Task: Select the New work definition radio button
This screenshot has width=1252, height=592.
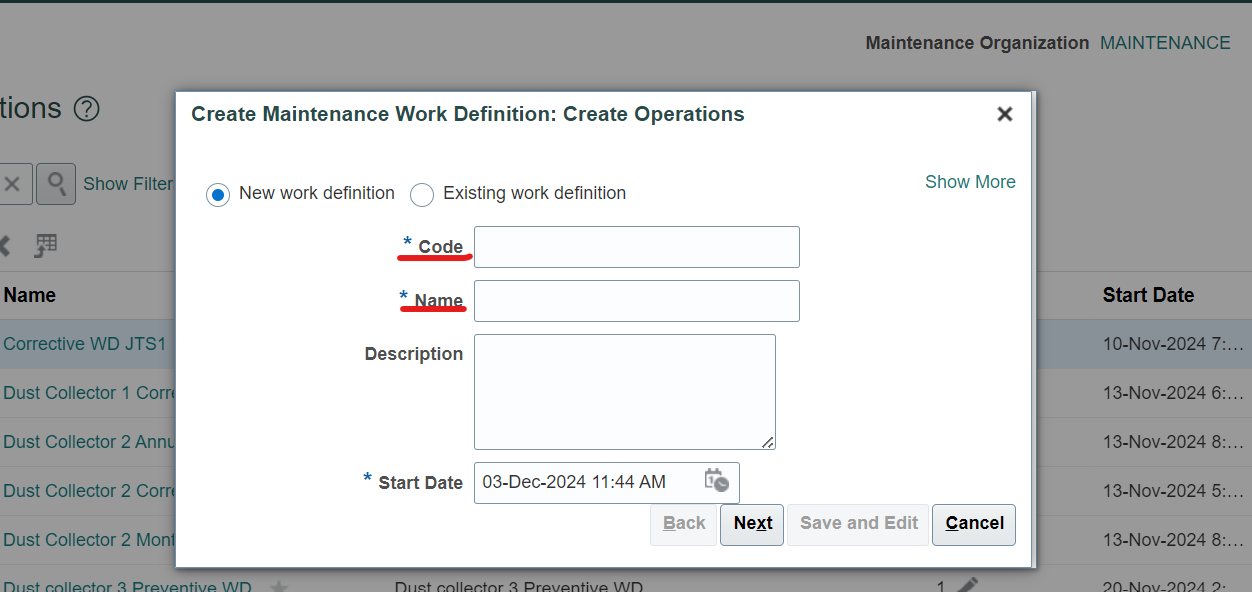Action: 218,194
